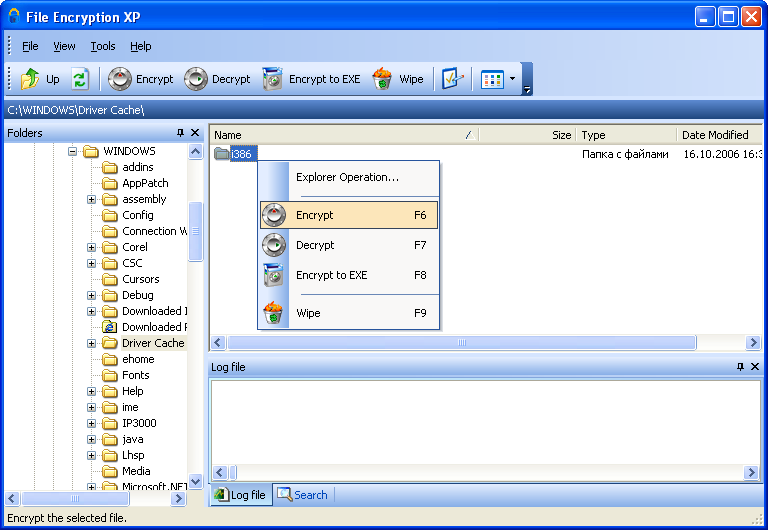Sort by Date Modified column header
The height and width of the screenshot is (530, 768).
[x=719, y=135]
